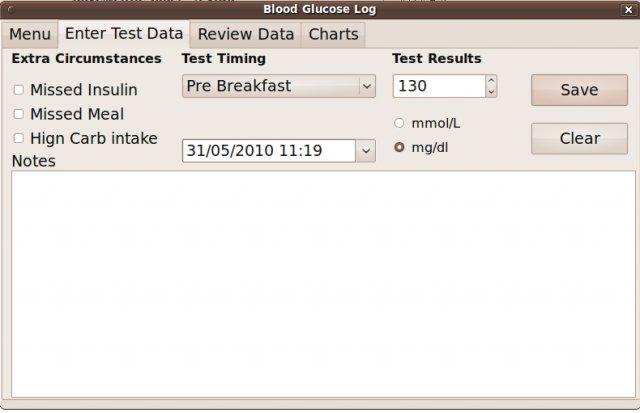Close the Blood Glucose Log window

627,9
